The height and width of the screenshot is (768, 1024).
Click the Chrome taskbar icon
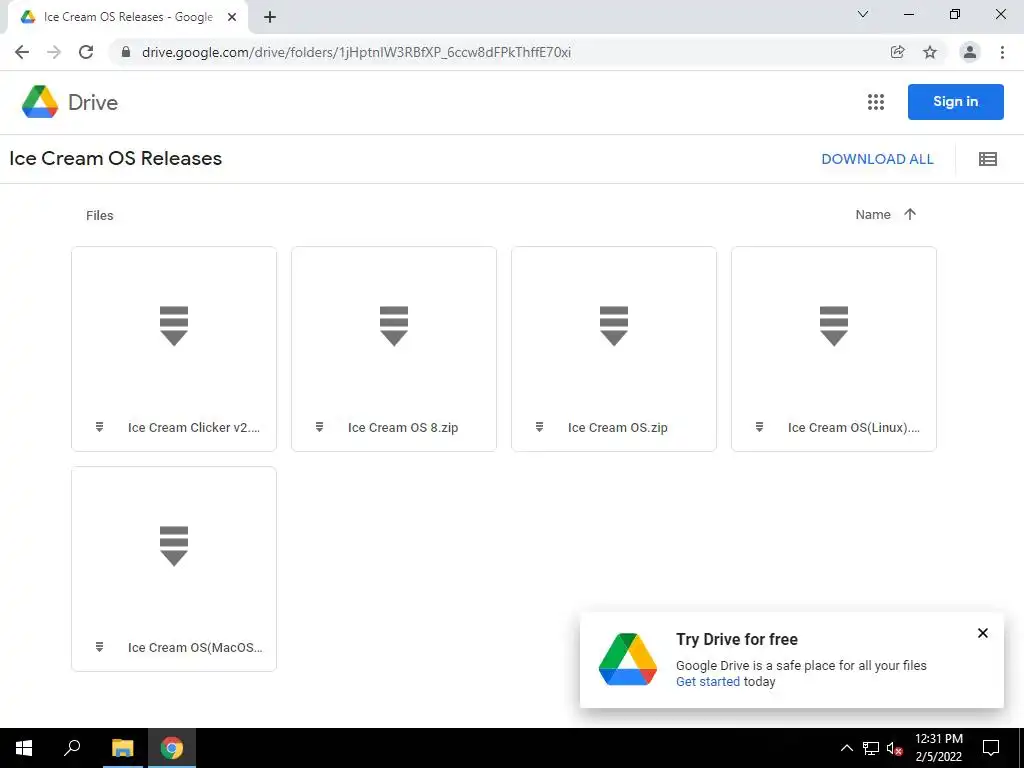172,748
